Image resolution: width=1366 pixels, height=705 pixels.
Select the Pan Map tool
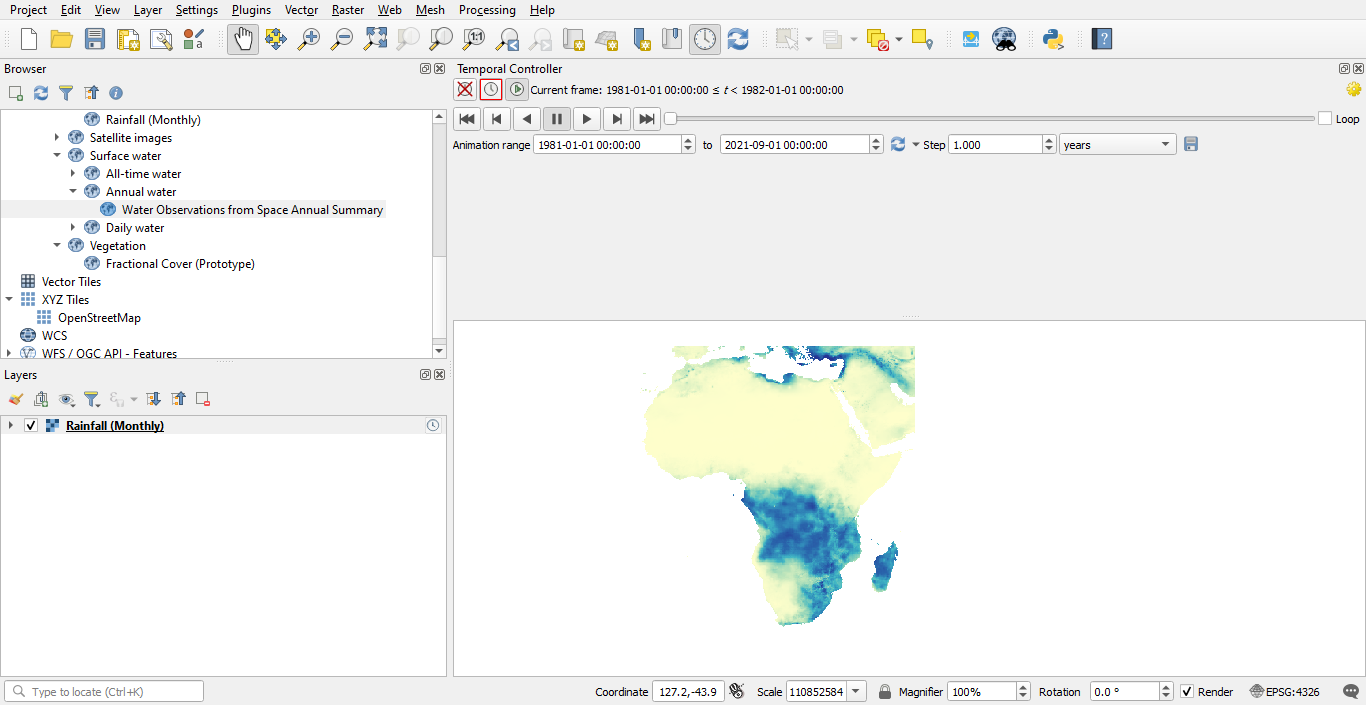(x=243, y=39)
